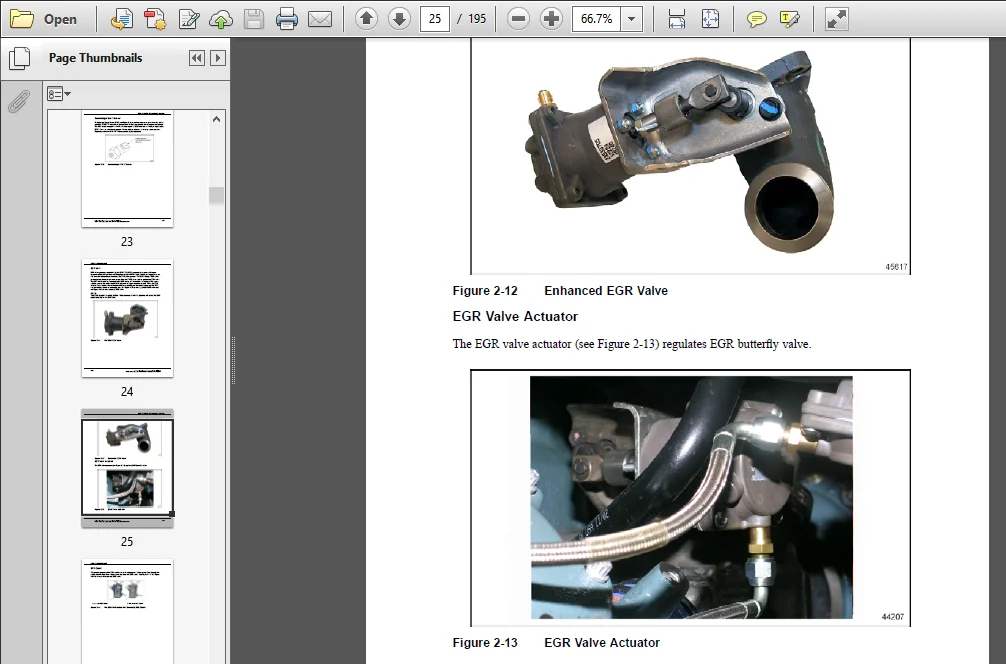Click the edit document pencil icon

[188, 19]
